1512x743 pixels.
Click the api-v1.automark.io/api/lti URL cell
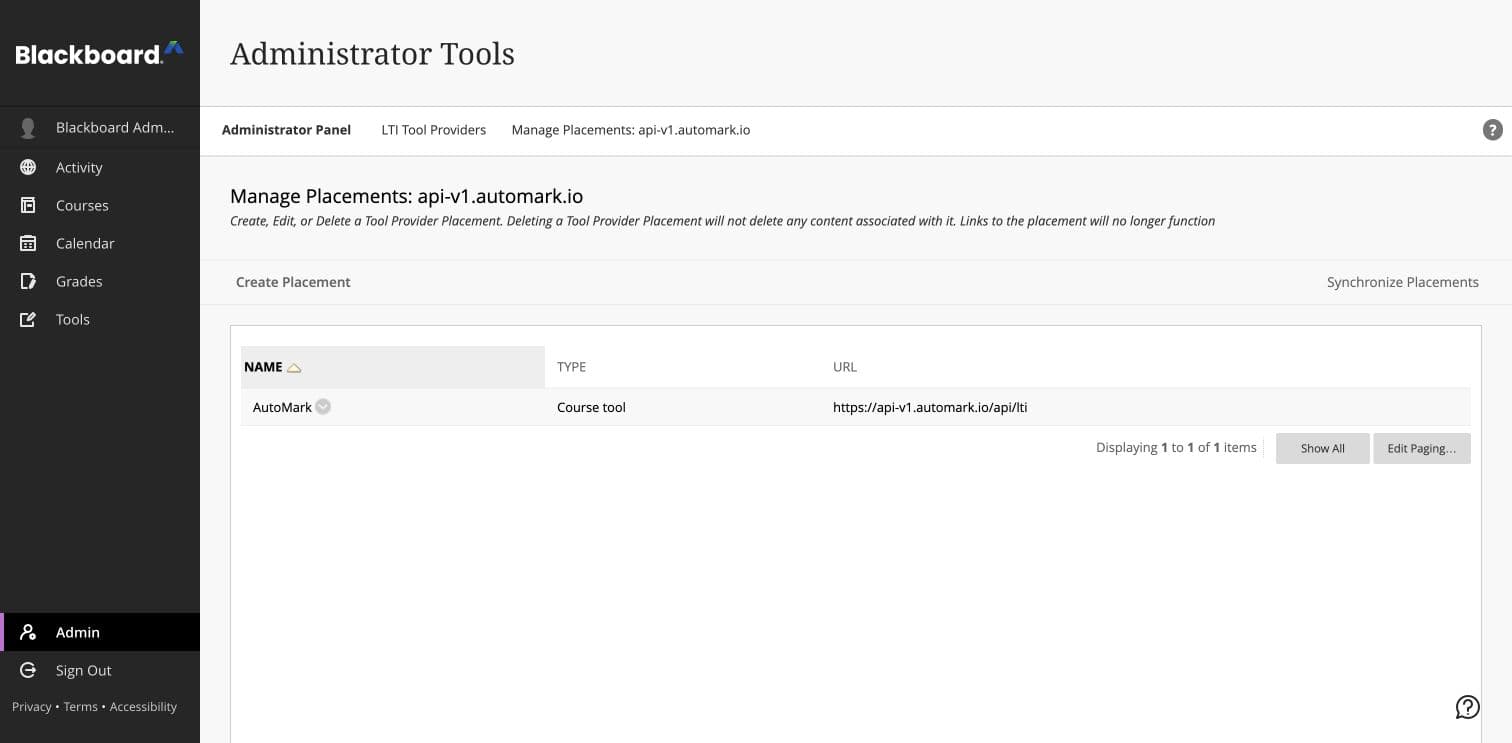point(930,407)
